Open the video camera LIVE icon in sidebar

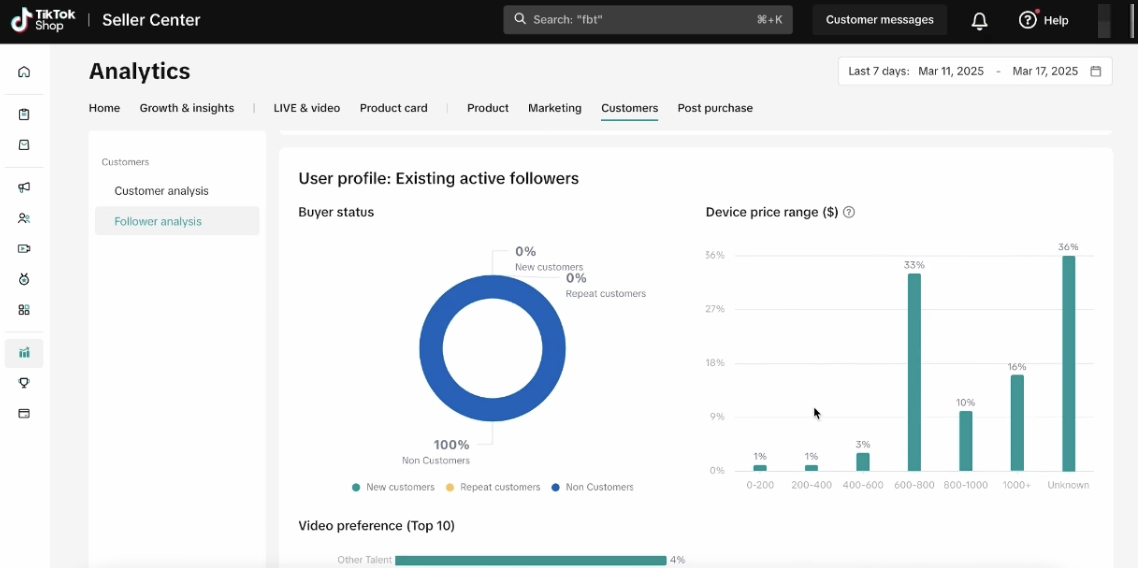24,249
